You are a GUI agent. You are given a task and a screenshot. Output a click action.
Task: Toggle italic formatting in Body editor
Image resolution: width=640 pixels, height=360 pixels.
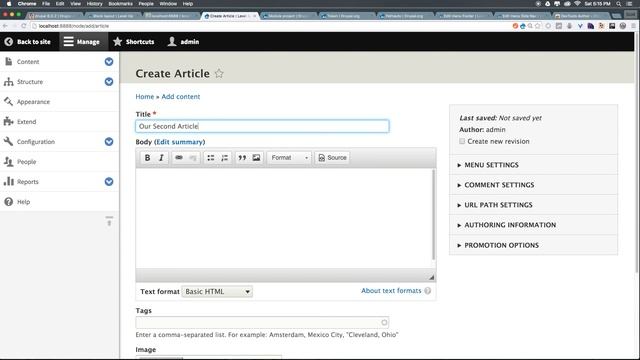161,158
